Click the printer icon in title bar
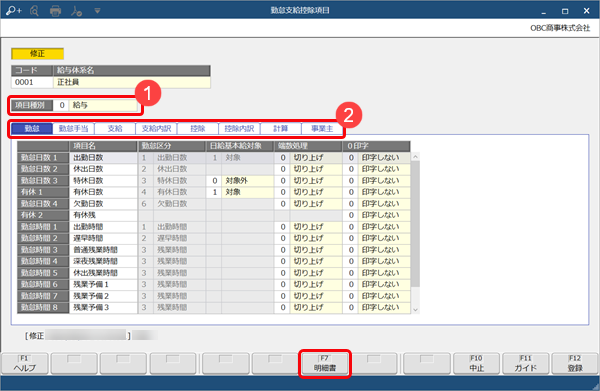Viewport: 600px width, 391px height. coord(55,11)
